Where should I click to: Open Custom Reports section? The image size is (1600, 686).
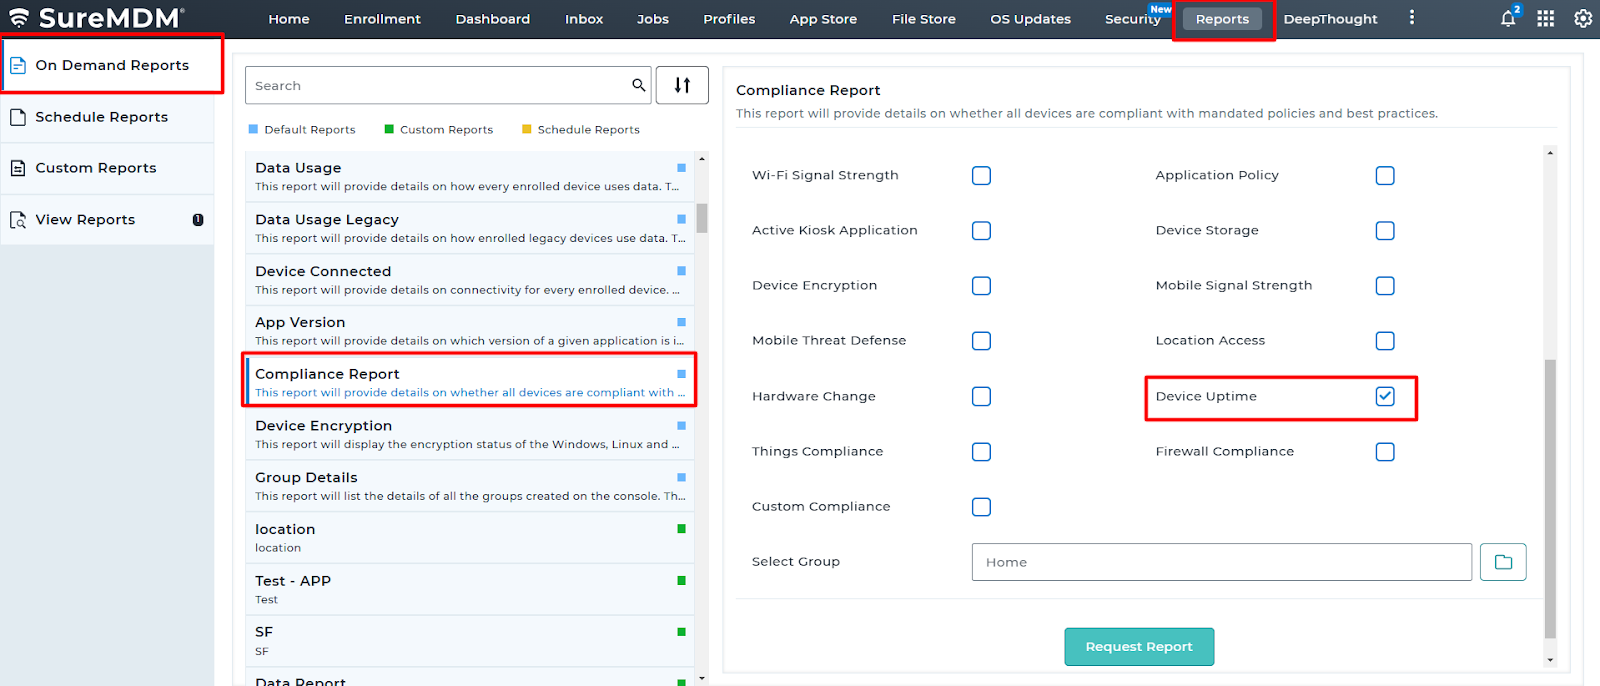[107, 168]
